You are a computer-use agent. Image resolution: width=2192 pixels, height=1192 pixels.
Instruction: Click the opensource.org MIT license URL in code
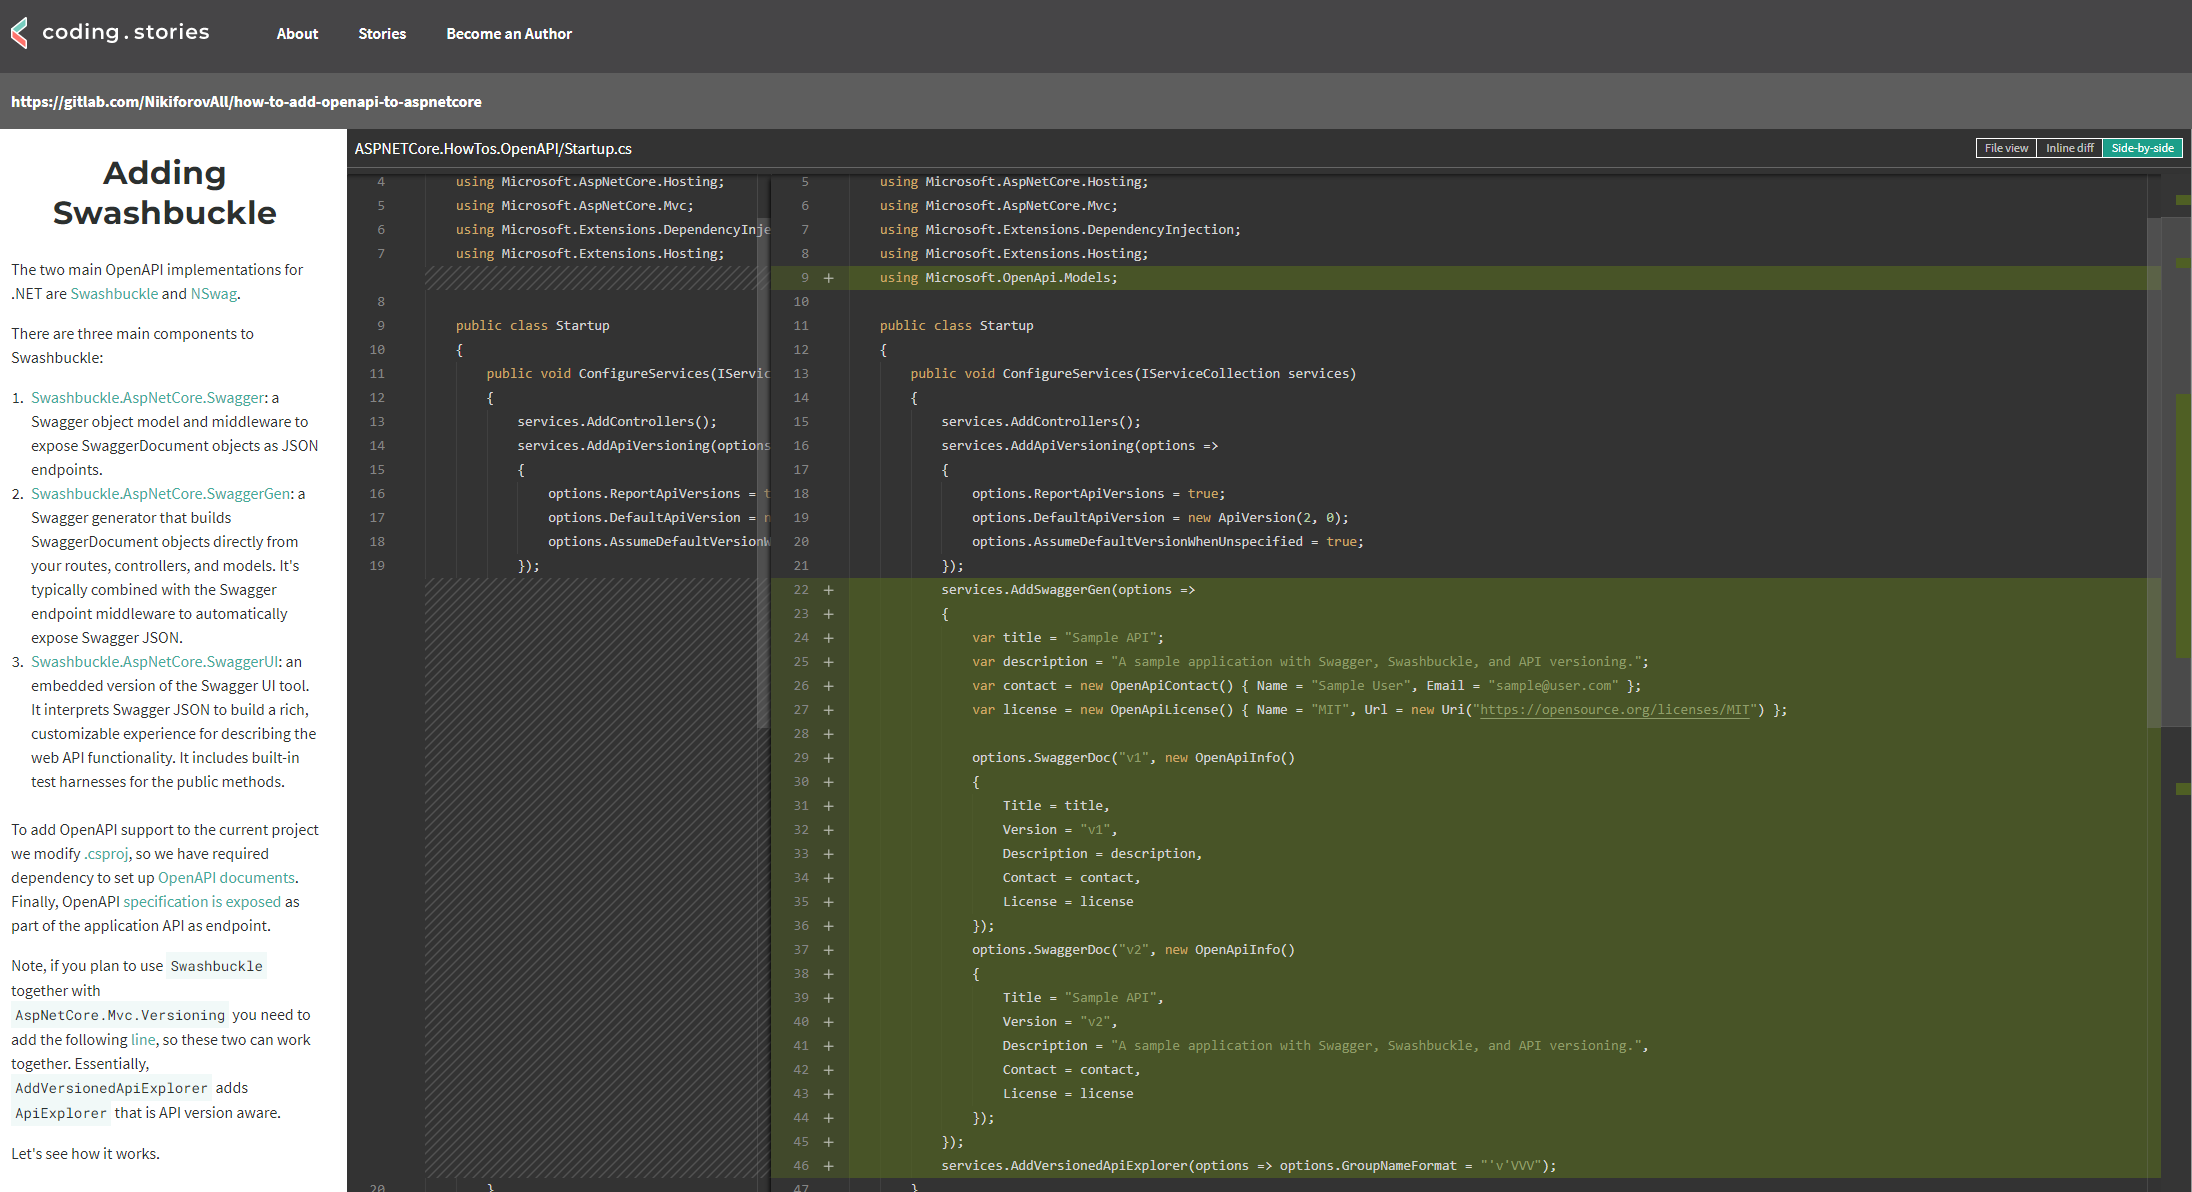coord(1614,710)
